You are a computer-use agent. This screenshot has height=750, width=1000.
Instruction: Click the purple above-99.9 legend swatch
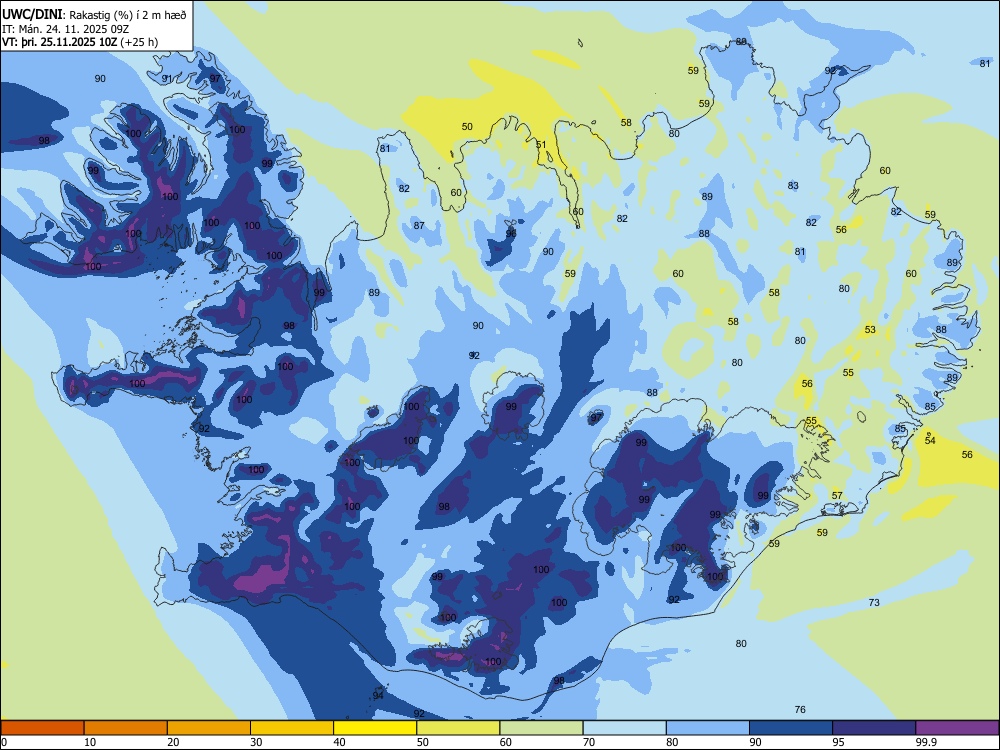(957, 728)
